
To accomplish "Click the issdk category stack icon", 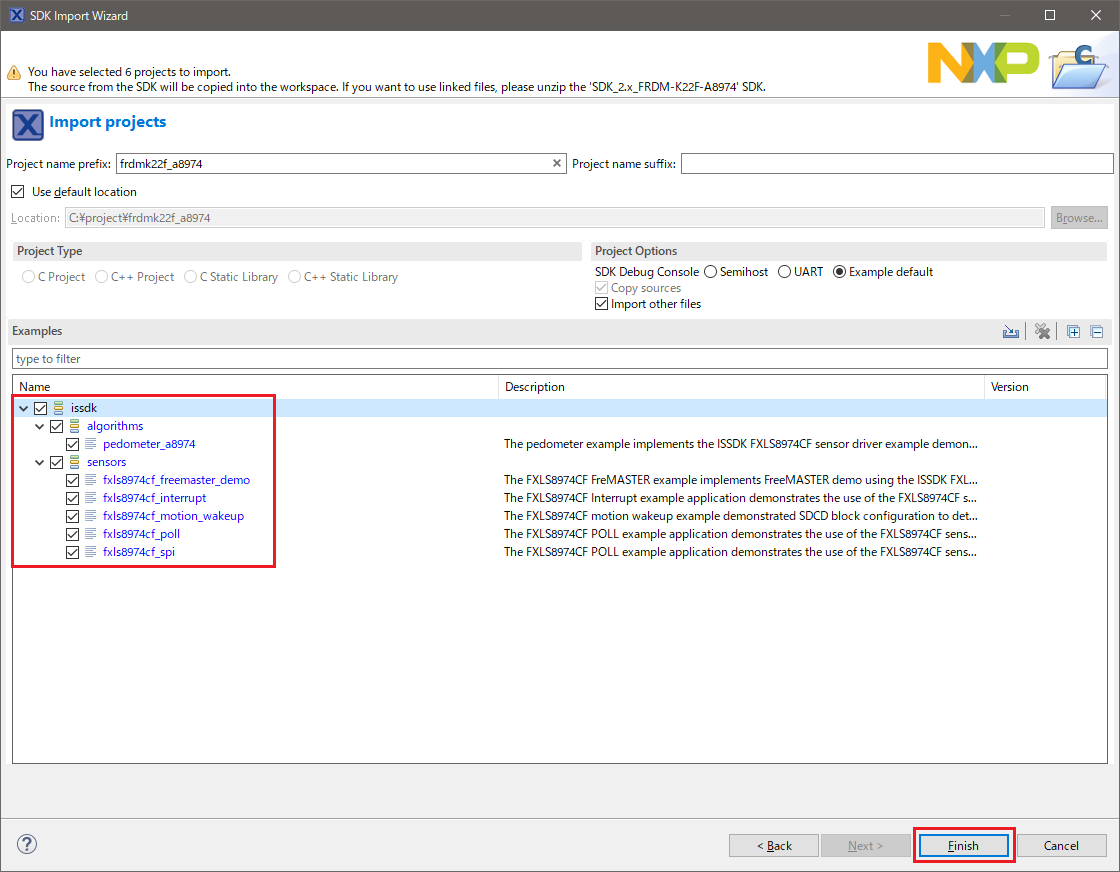I will coord(59,408).
